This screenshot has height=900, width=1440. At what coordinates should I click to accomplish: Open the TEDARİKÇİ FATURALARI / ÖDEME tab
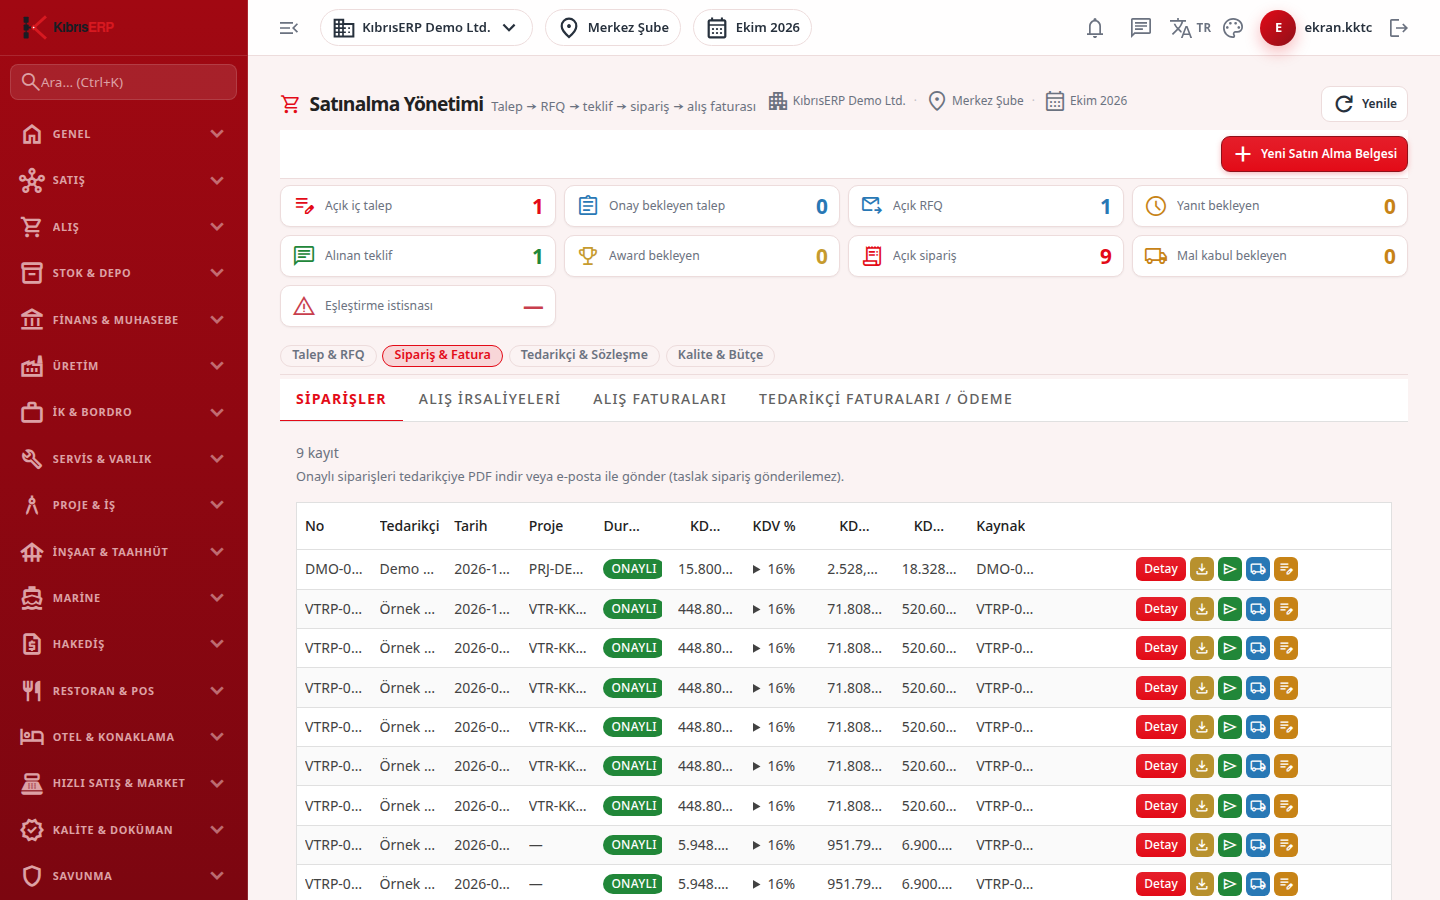tap(885, 399)
